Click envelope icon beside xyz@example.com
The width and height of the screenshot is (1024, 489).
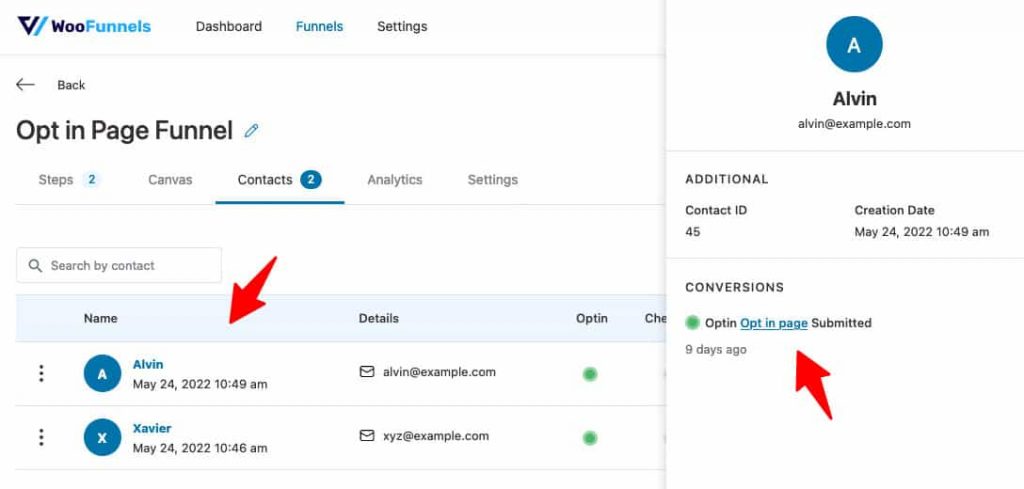(367, 435)
